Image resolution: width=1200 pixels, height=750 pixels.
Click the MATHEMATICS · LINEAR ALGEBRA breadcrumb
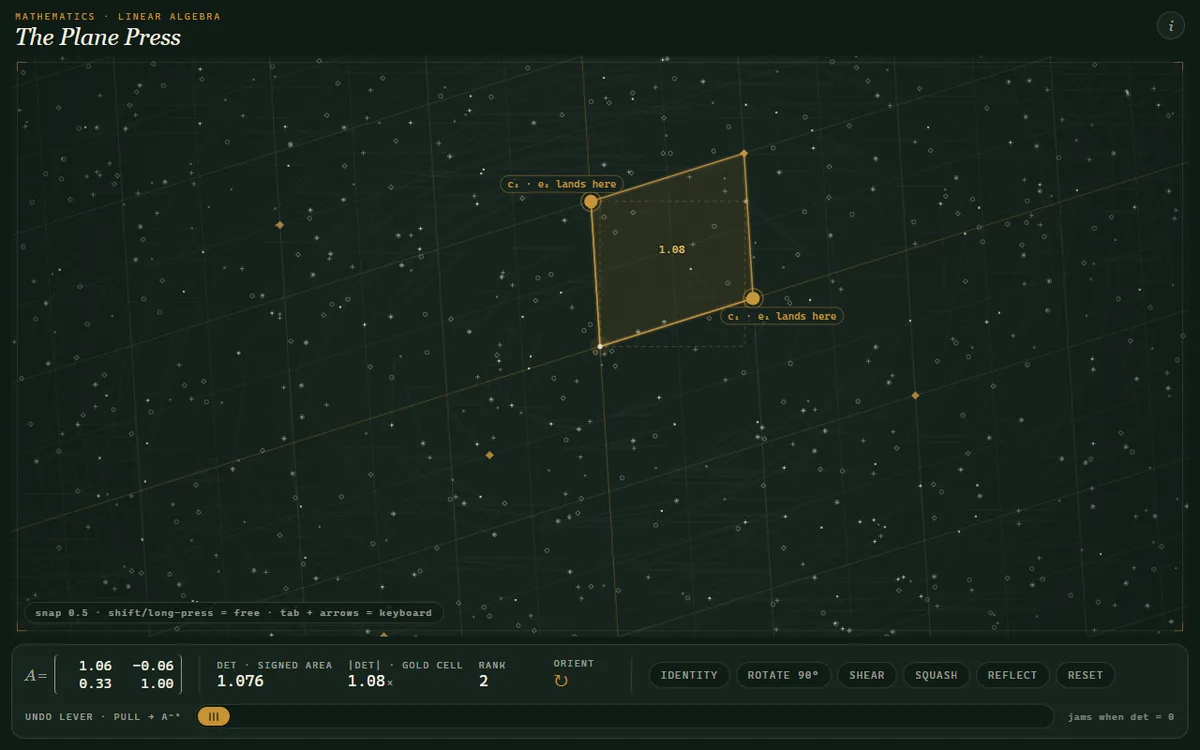[118, 17]
